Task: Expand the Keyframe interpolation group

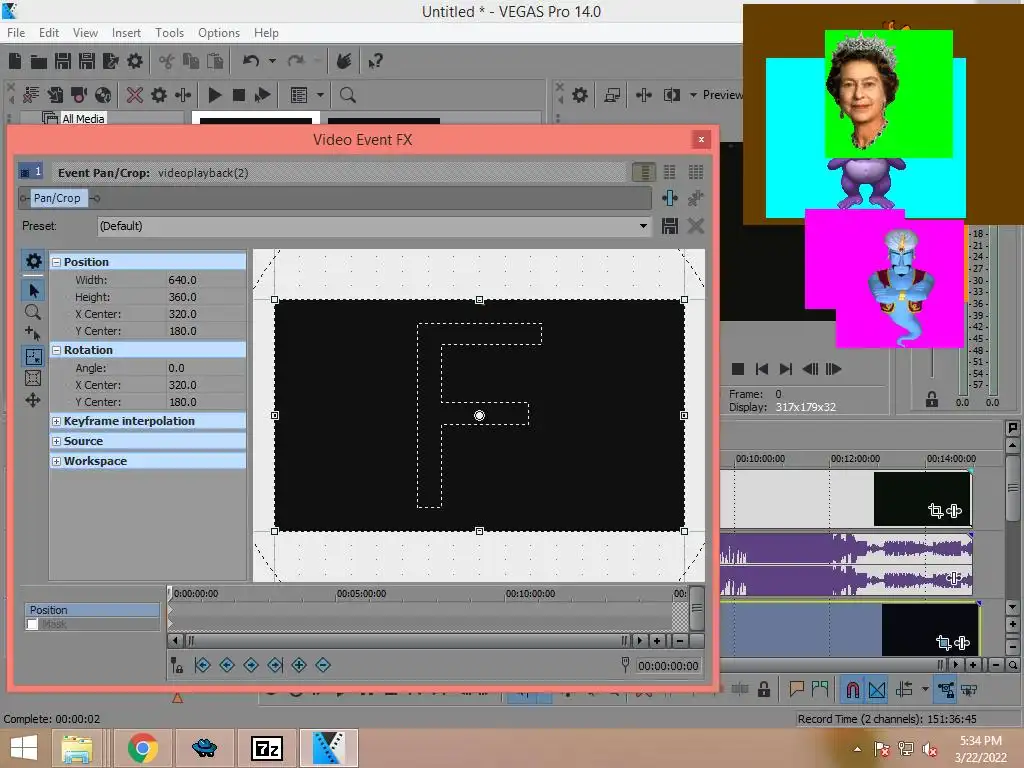Action: (56, 421)
